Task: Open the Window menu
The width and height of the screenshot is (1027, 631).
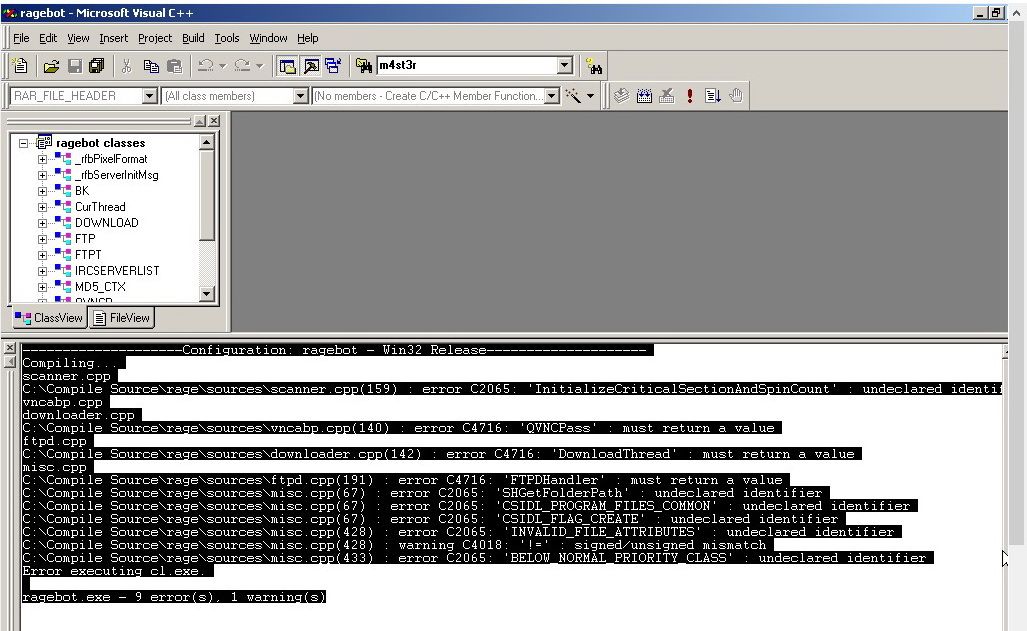Action: (x=268, y=38)
